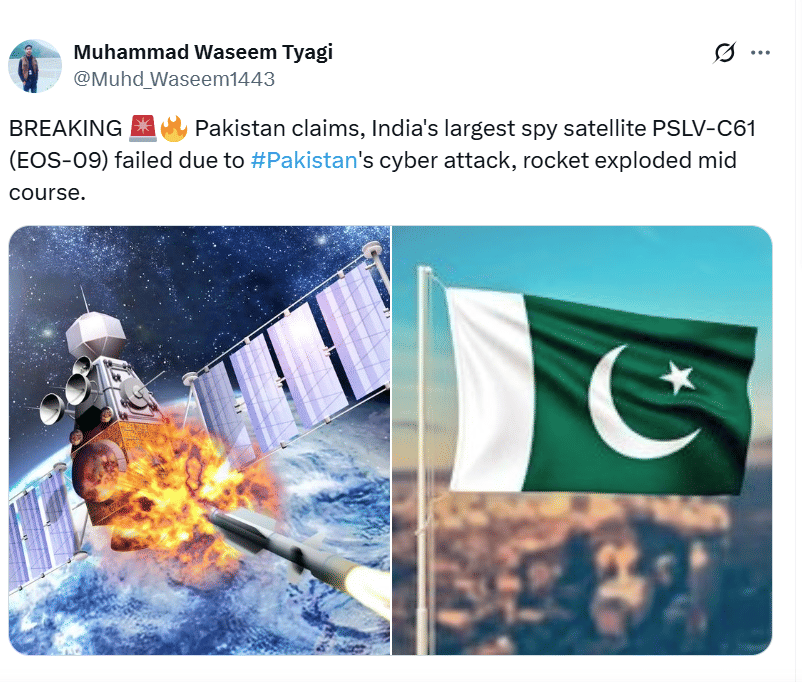Image resolution: width=802 pixels, height=682 pixels.
Task: Click the word BREAKING in the tweet
Action: click(x=65, y=128)
